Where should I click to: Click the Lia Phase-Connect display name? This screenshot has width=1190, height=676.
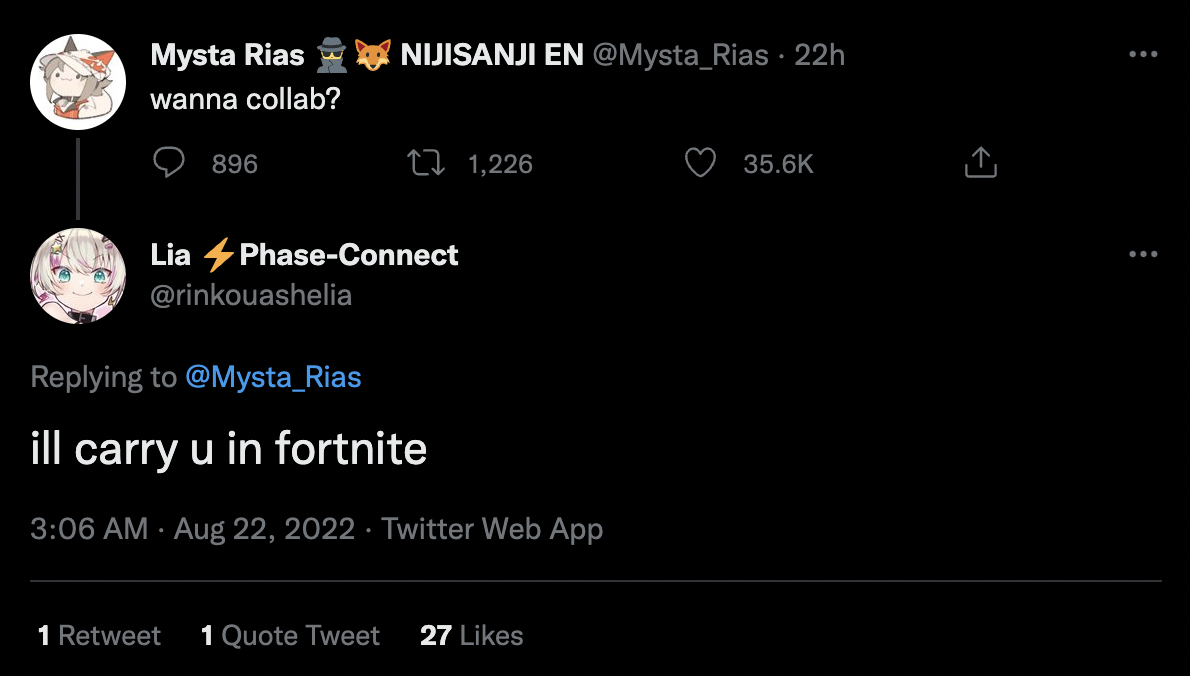click(304, 255)
